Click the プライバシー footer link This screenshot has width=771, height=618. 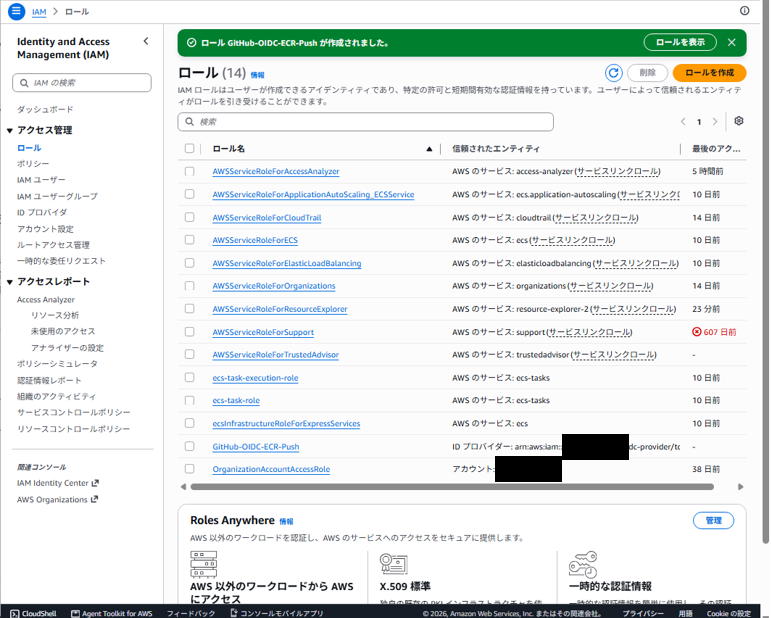click(643, 613)
